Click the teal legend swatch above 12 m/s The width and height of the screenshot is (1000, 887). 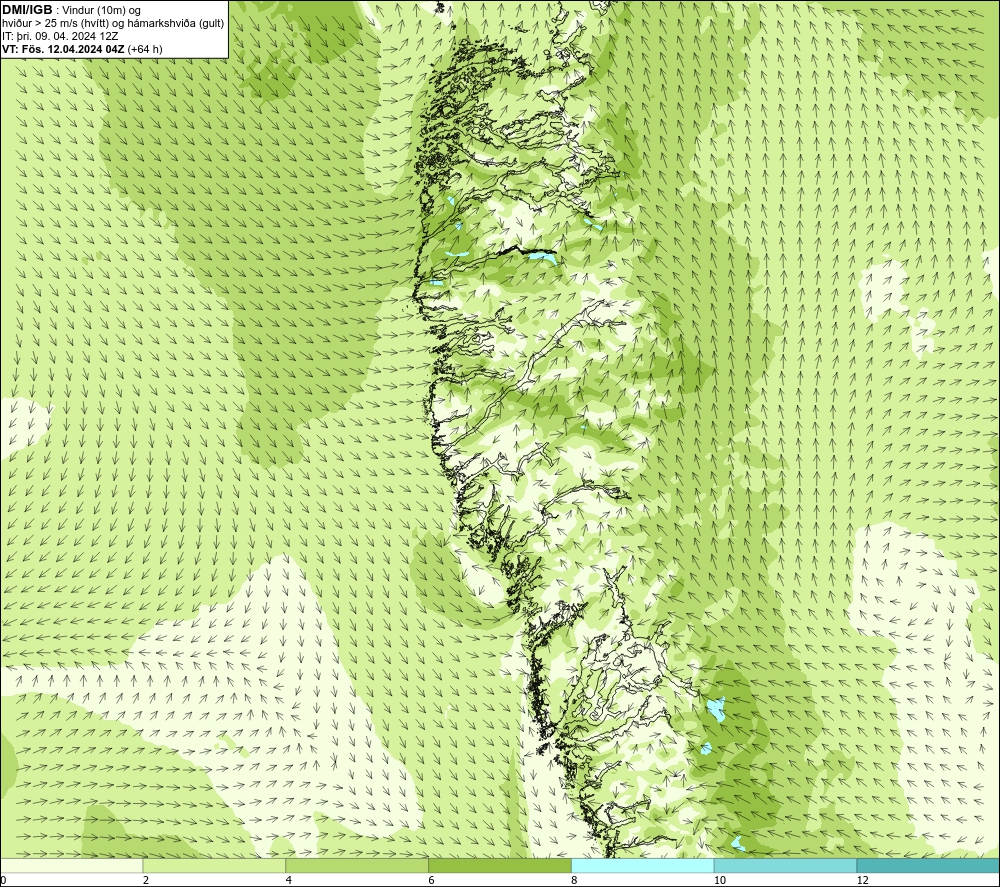point(928,865)
